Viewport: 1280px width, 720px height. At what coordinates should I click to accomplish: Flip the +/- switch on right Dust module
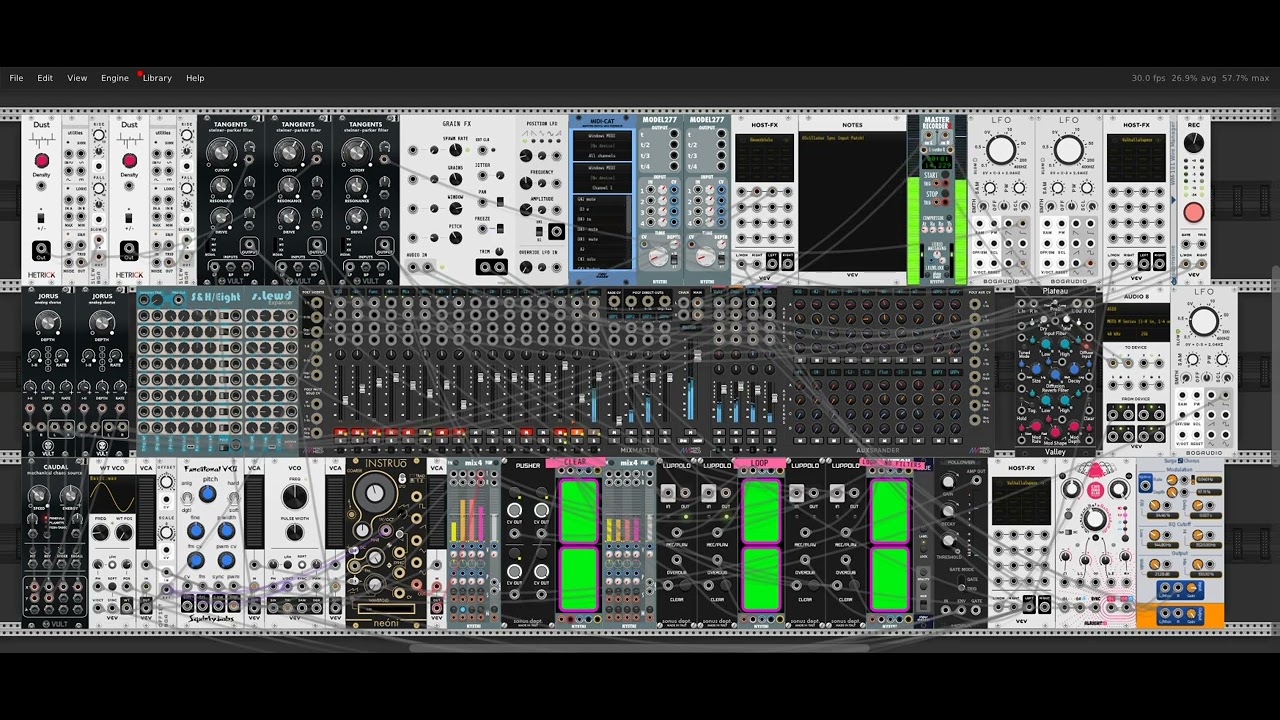(129, 217)
